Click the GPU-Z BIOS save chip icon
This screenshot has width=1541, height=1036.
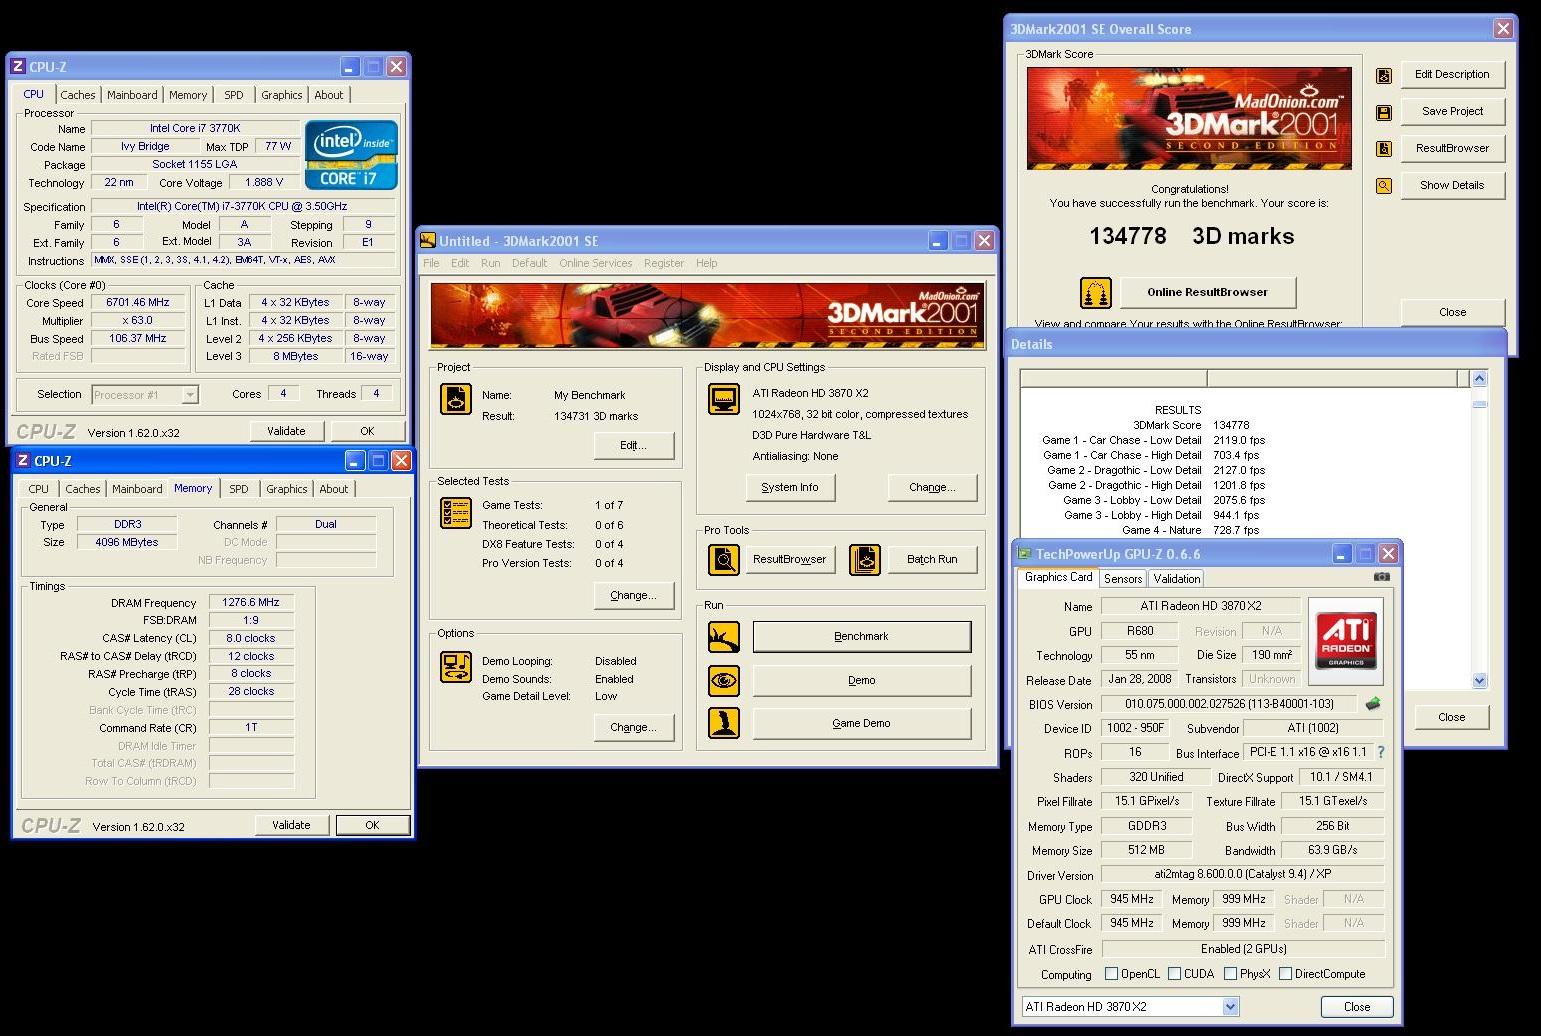(1373, 704)
